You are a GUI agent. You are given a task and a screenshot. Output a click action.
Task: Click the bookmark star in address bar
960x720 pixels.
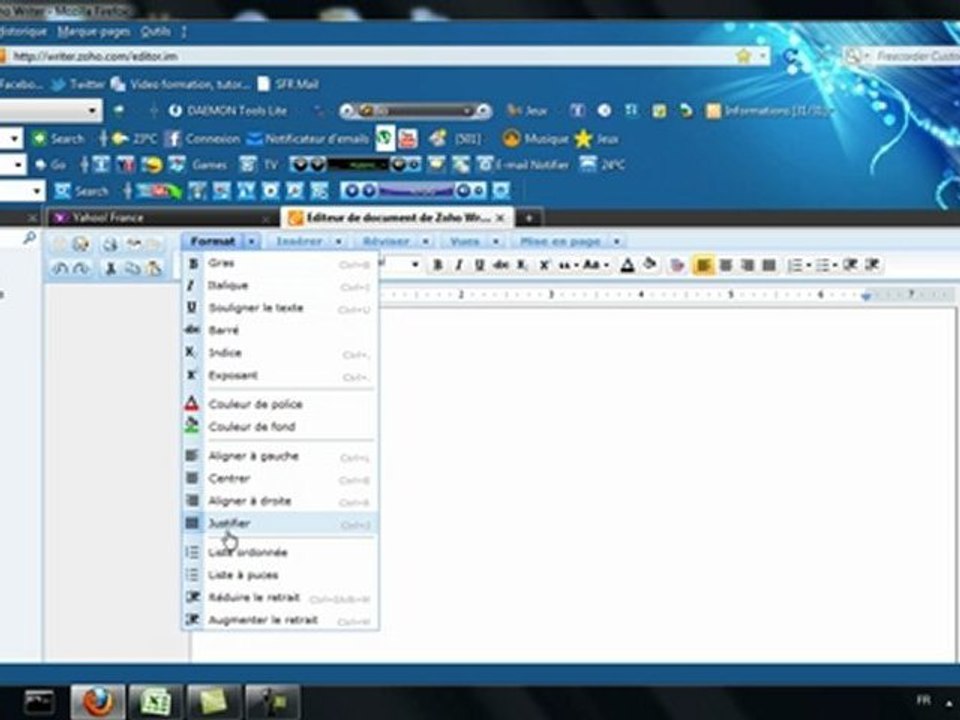(743, 56)
